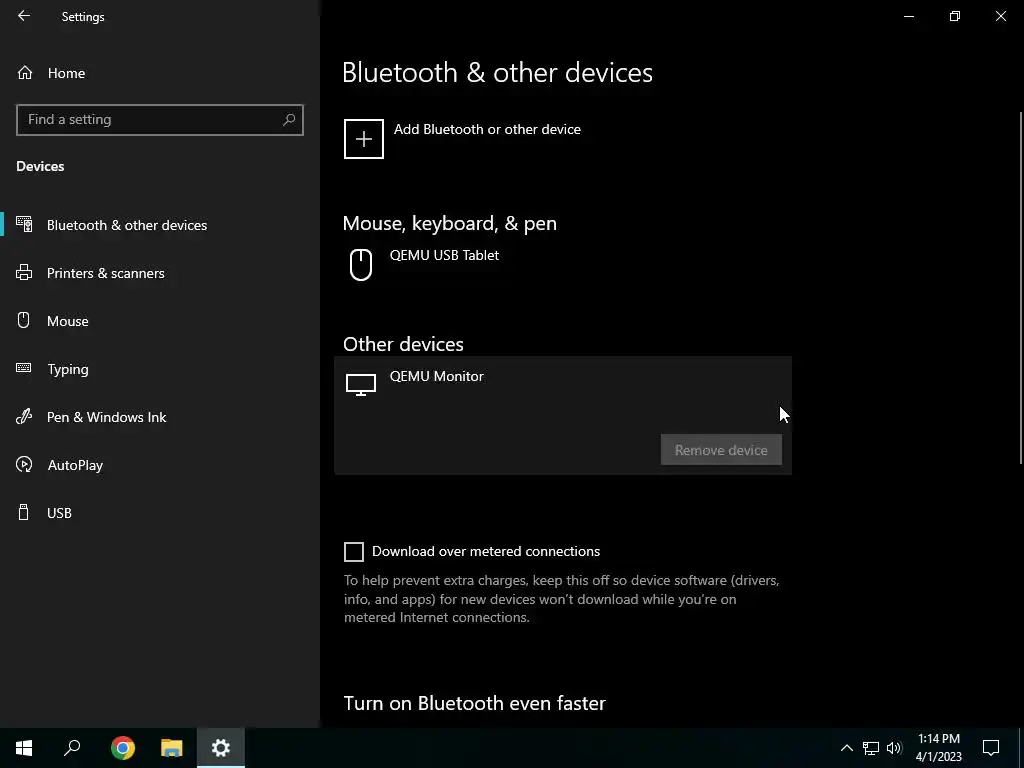The width and height of the screenshot is (1024, 768).
Task: Click the plus icon to add a device
Action: [364, 138]
